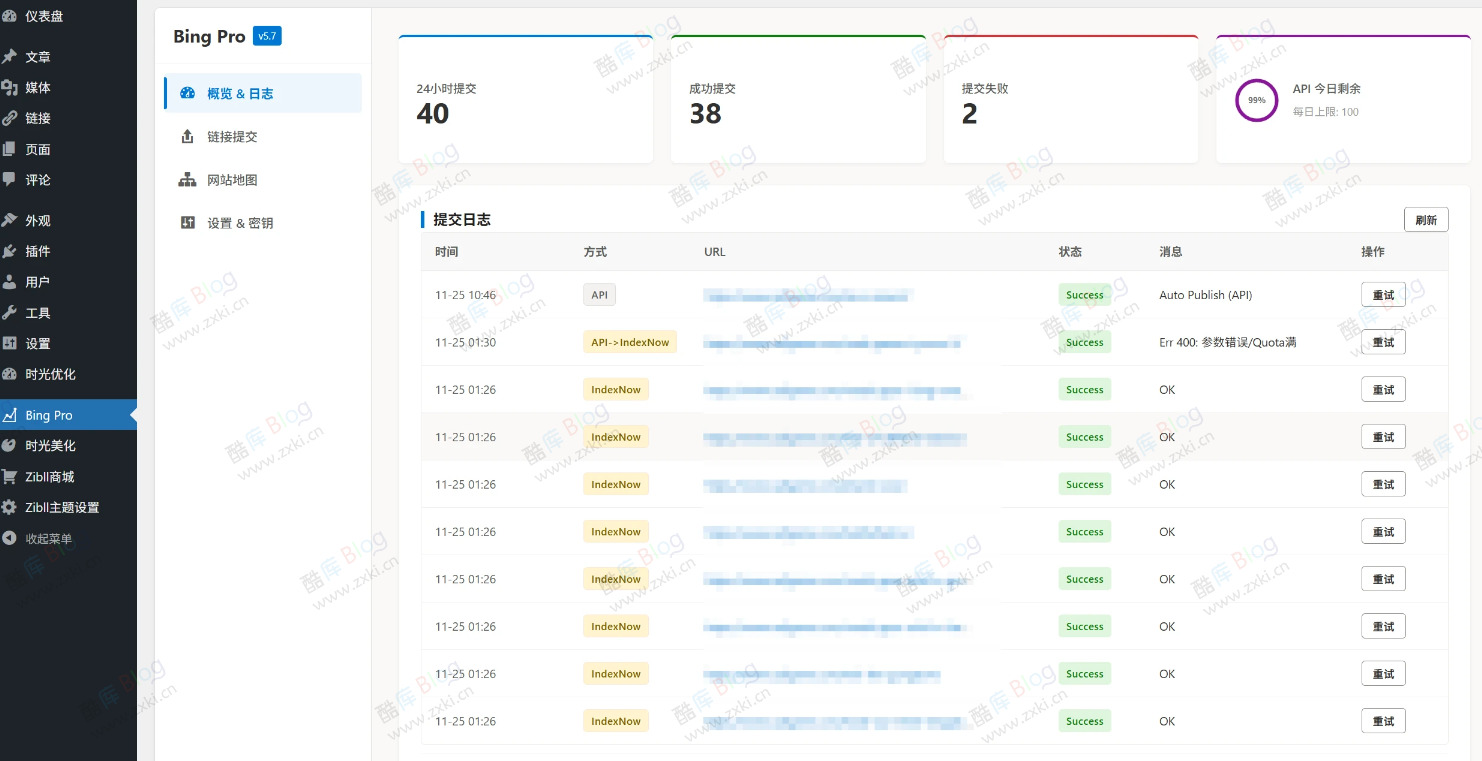This screenshot has width=1482, height=761.
Task: Open the 概览 & 日志 gauge icon
Action: click(188, 92)
